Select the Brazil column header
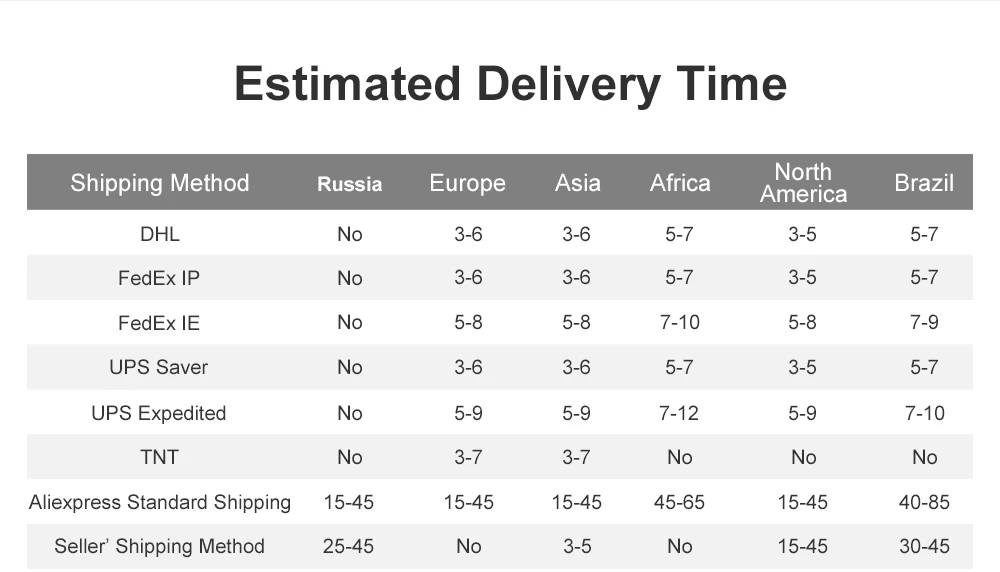Screen dimensions: 1000x572 coord(923,183)
